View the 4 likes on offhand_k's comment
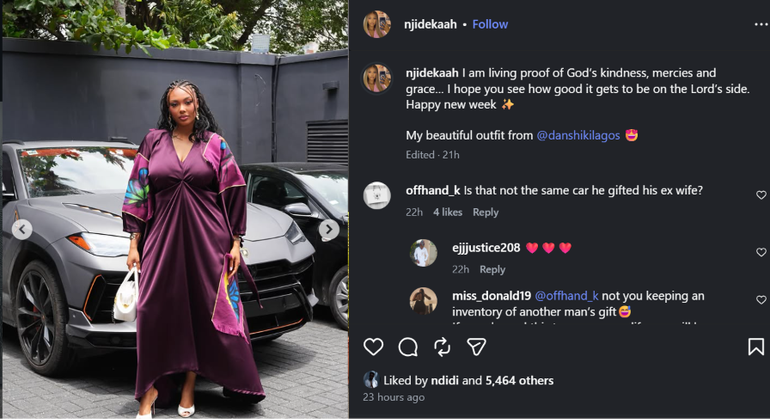Viewport: 770px width, 419px height. coord(447,212)
